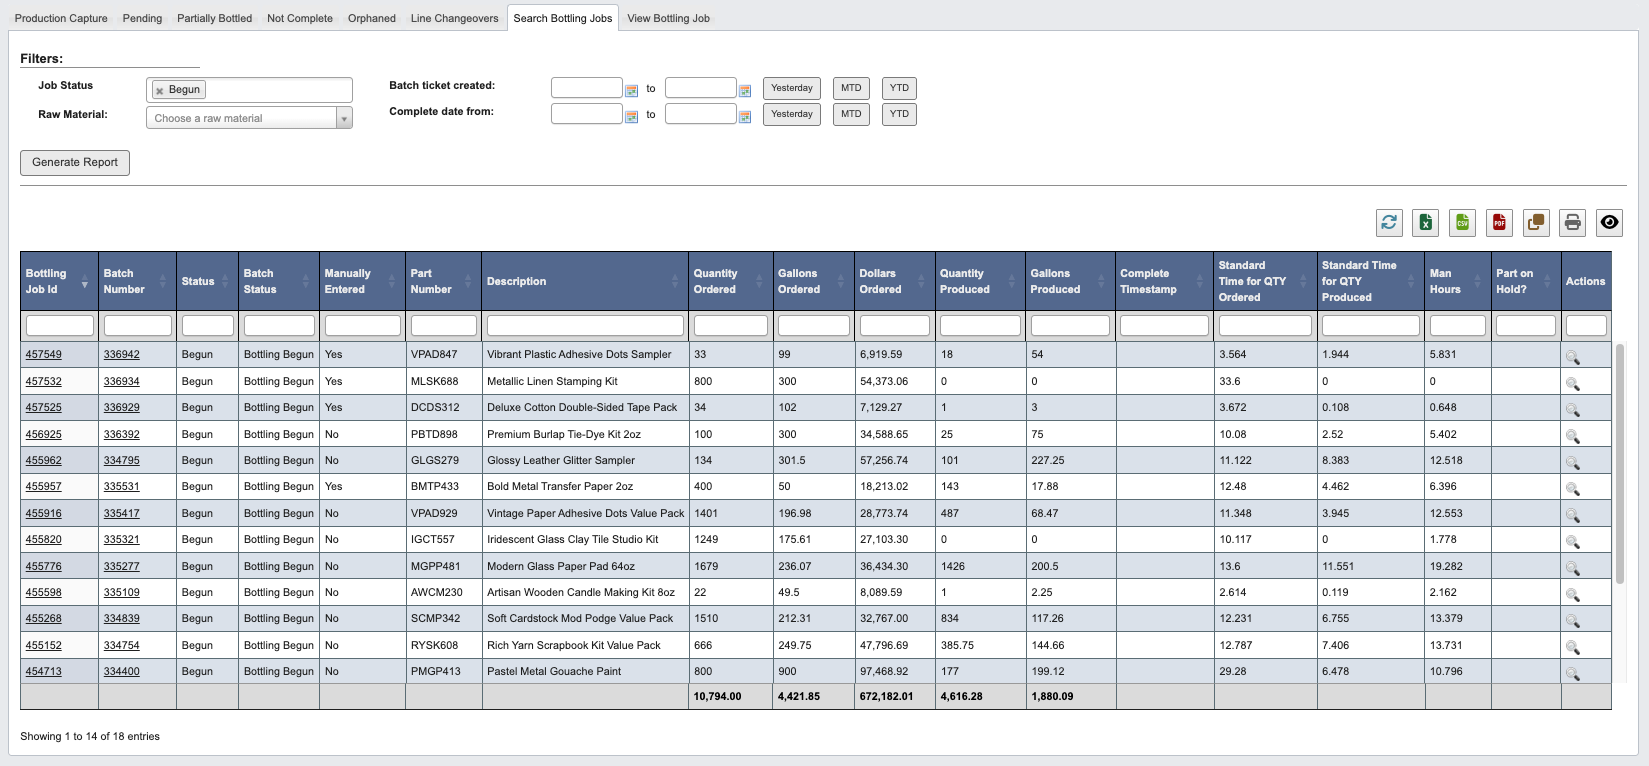Screen dimensions: 1649x766
Task: Open the Line Changeovers tab
Action: 454,18
